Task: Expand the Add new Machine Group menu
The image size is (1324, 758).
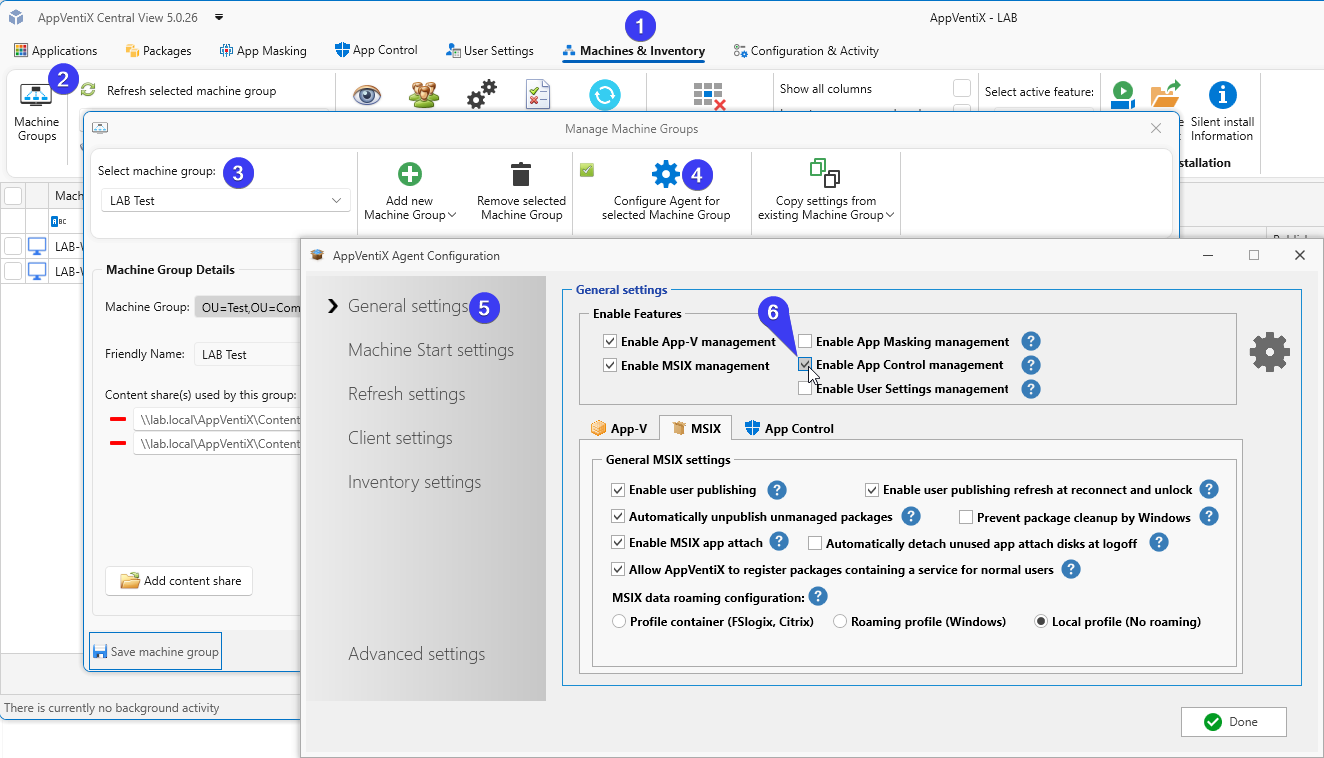Action: coord(410,208)
